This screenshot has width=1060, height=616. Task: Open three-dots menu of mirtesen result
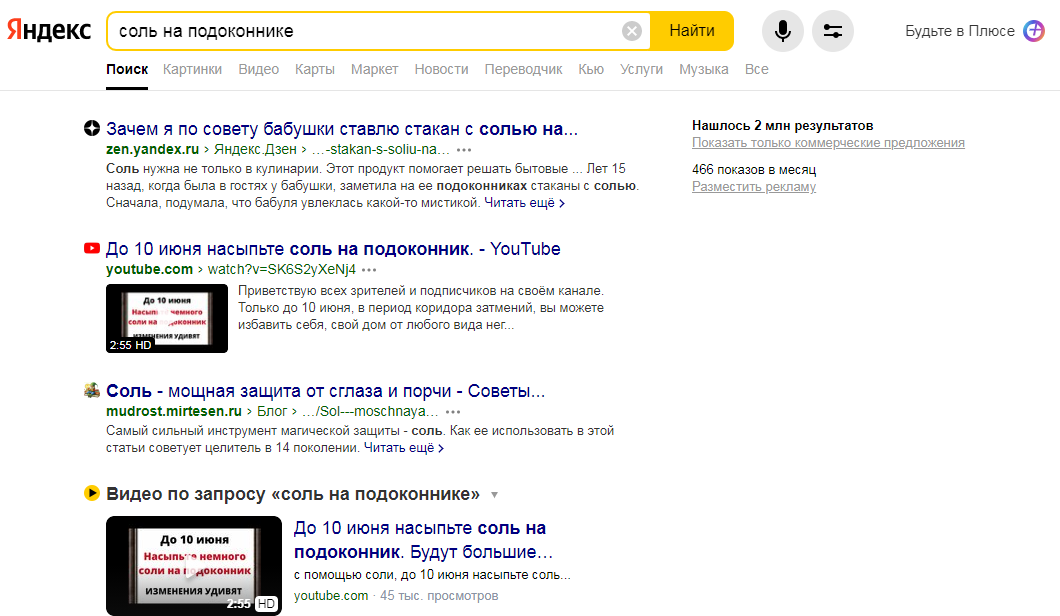[453, 412]
